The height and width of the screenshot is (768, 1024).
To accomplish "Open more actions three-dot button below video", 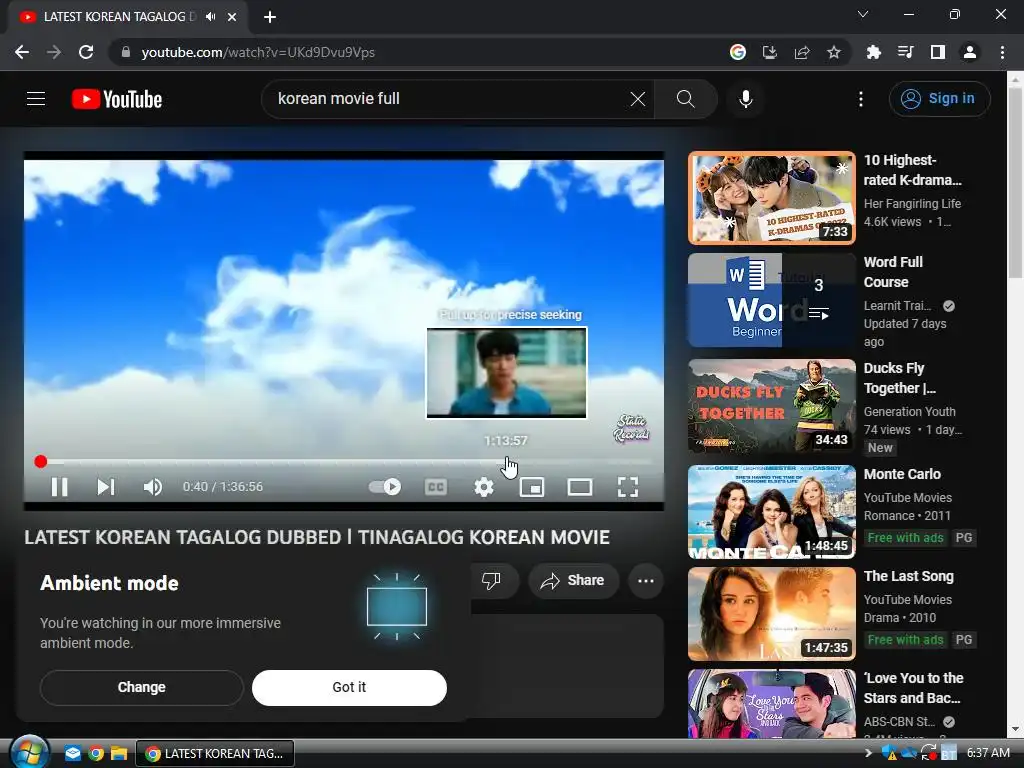I will coord(646,581).
